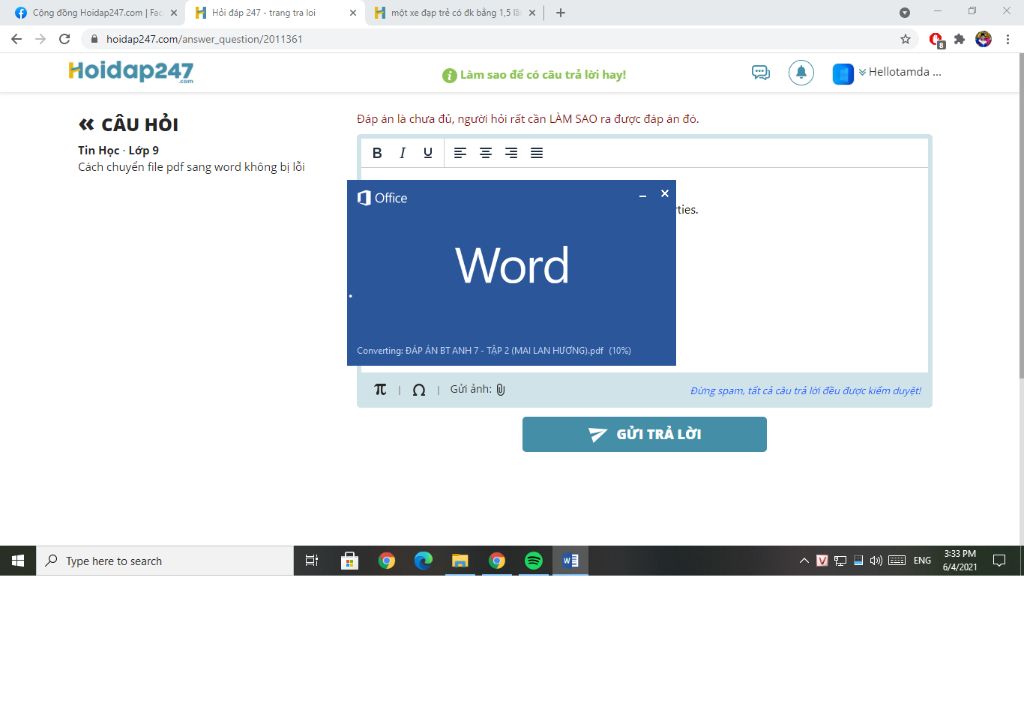Image resolution: width=1024 pixels, height=709 pixels.
Task: Open clock showing 3:33 PM
Action: [959, 560]
